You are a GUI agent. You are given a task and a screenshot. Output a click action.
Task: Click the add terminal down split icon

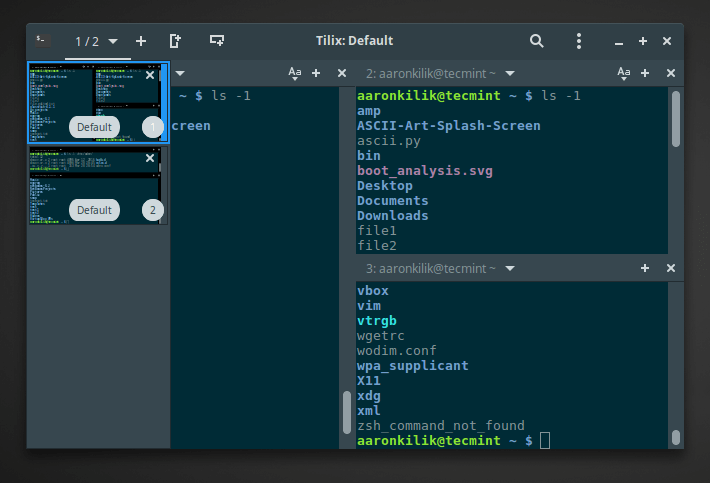217,41
